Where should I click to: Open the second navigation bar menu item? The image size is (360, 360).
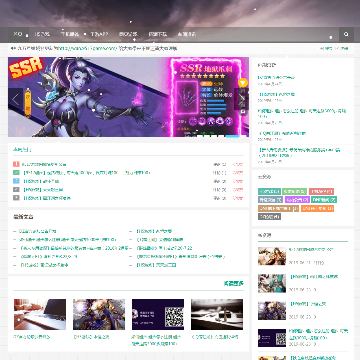tap(42, 34)
